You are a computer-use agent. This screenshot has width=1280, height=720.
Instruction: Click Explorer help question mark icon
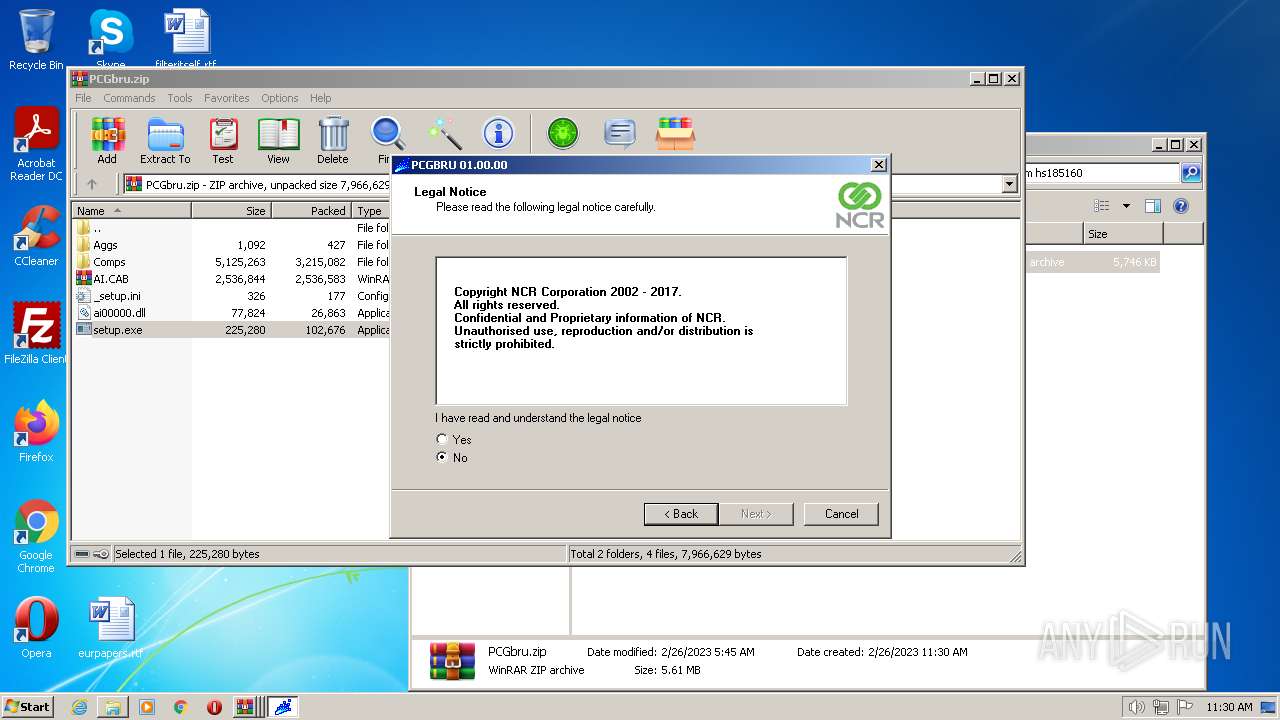click(x=1181, y=206)
